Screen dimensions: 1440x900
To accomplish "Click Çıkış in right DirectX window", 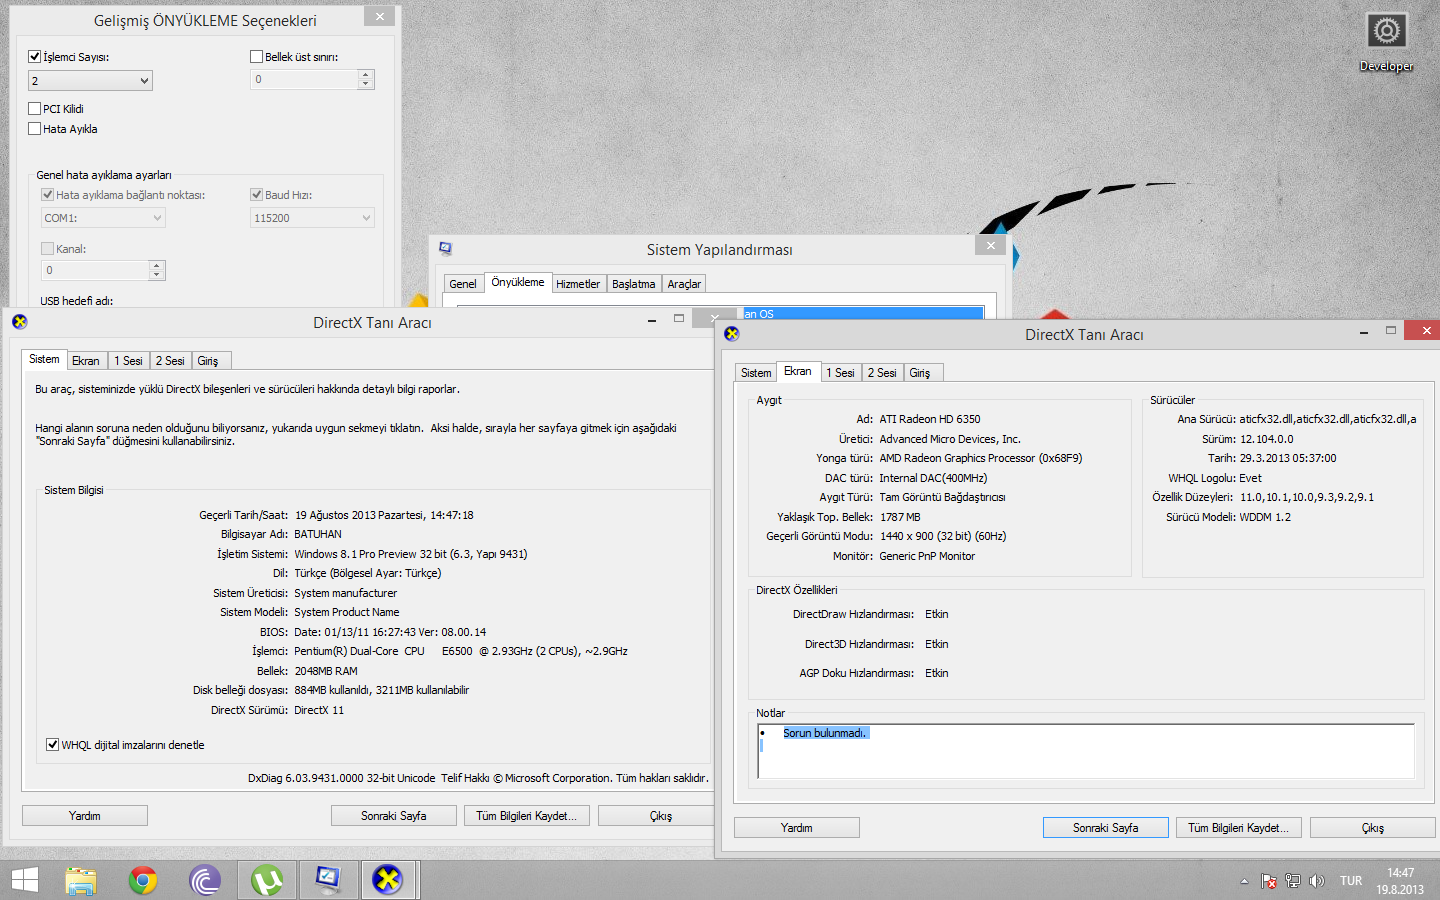I will (x=1373, y=828).
